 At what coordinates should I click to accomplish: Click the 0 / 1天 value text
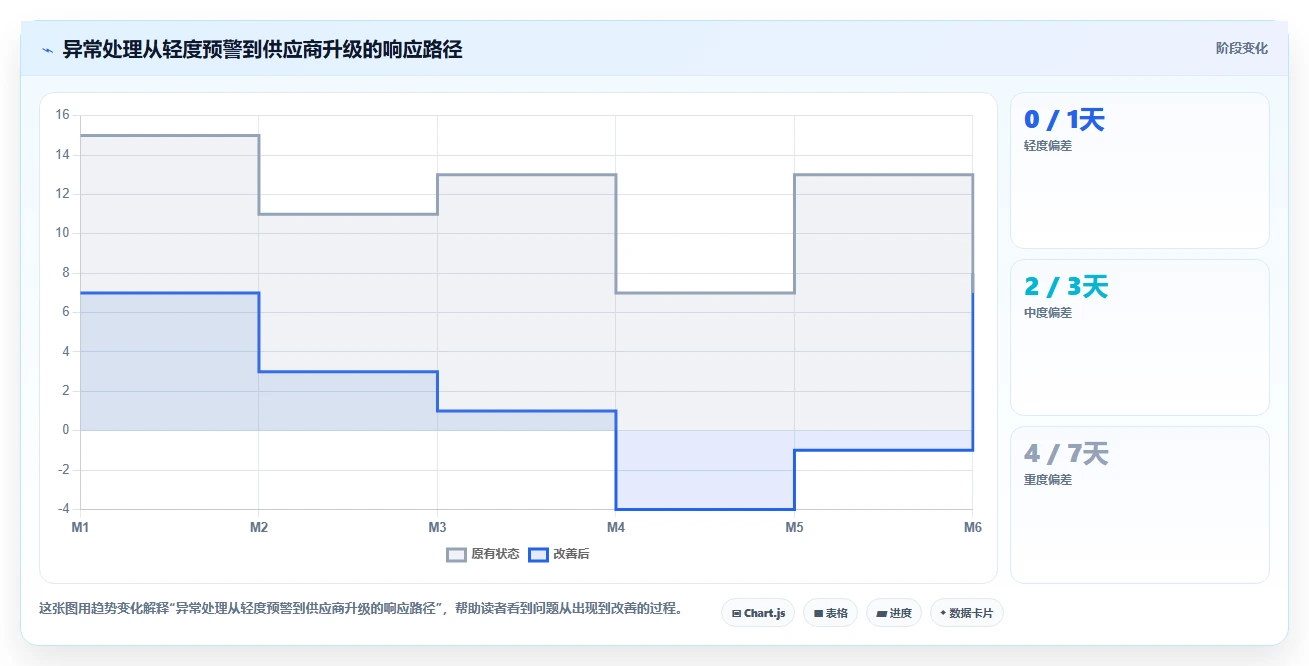[1064, 121]
